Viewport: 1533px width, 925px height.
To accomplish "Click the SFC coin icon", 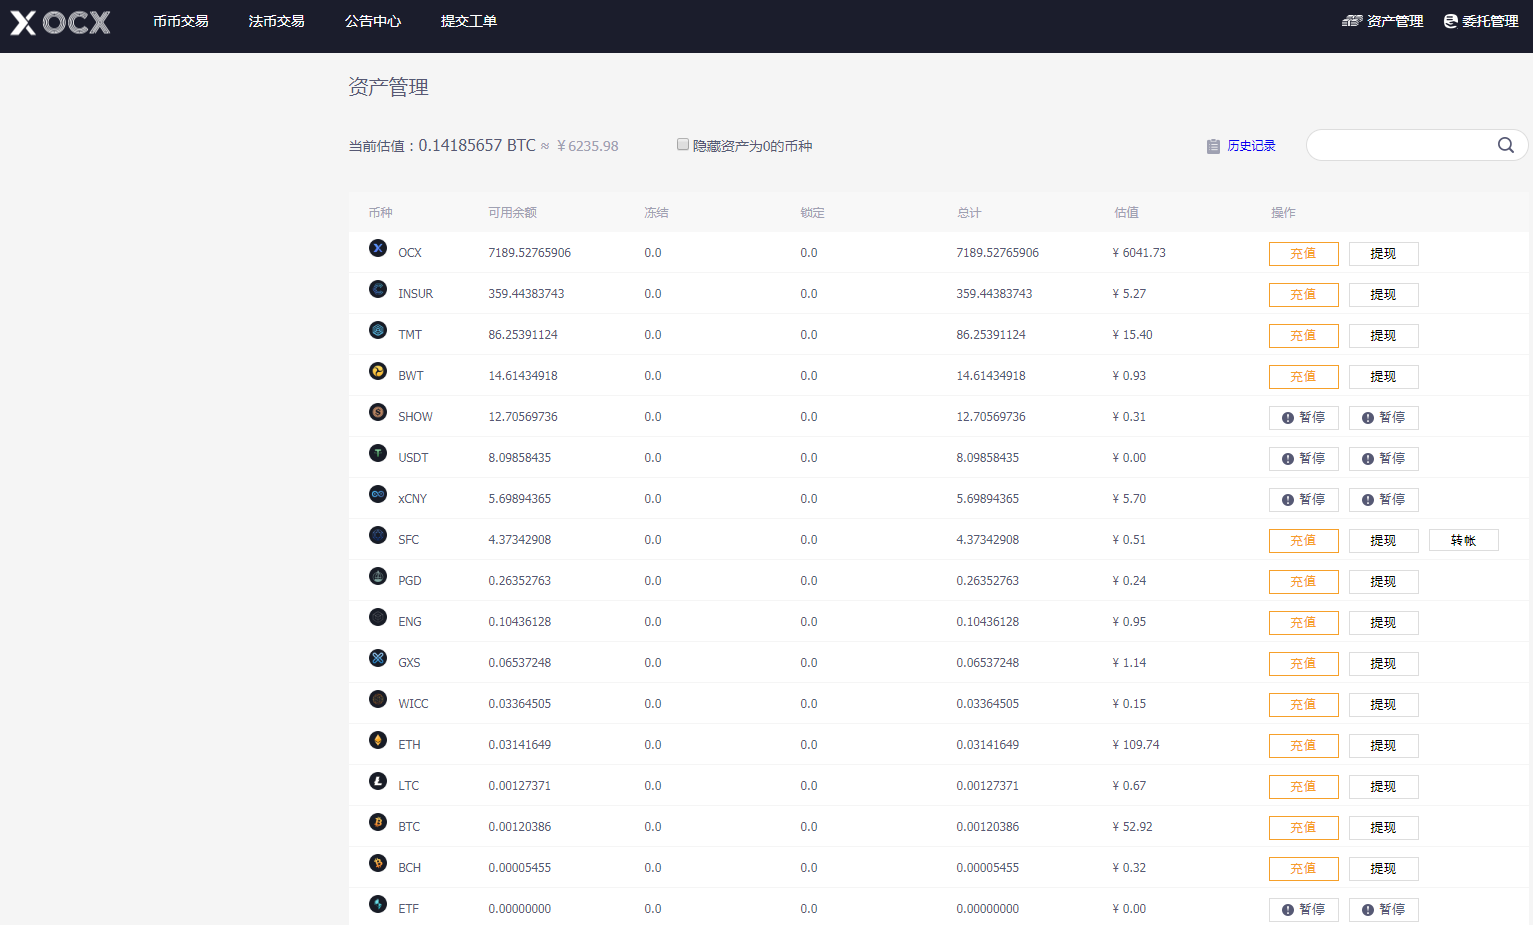I will tap(378, 535).
